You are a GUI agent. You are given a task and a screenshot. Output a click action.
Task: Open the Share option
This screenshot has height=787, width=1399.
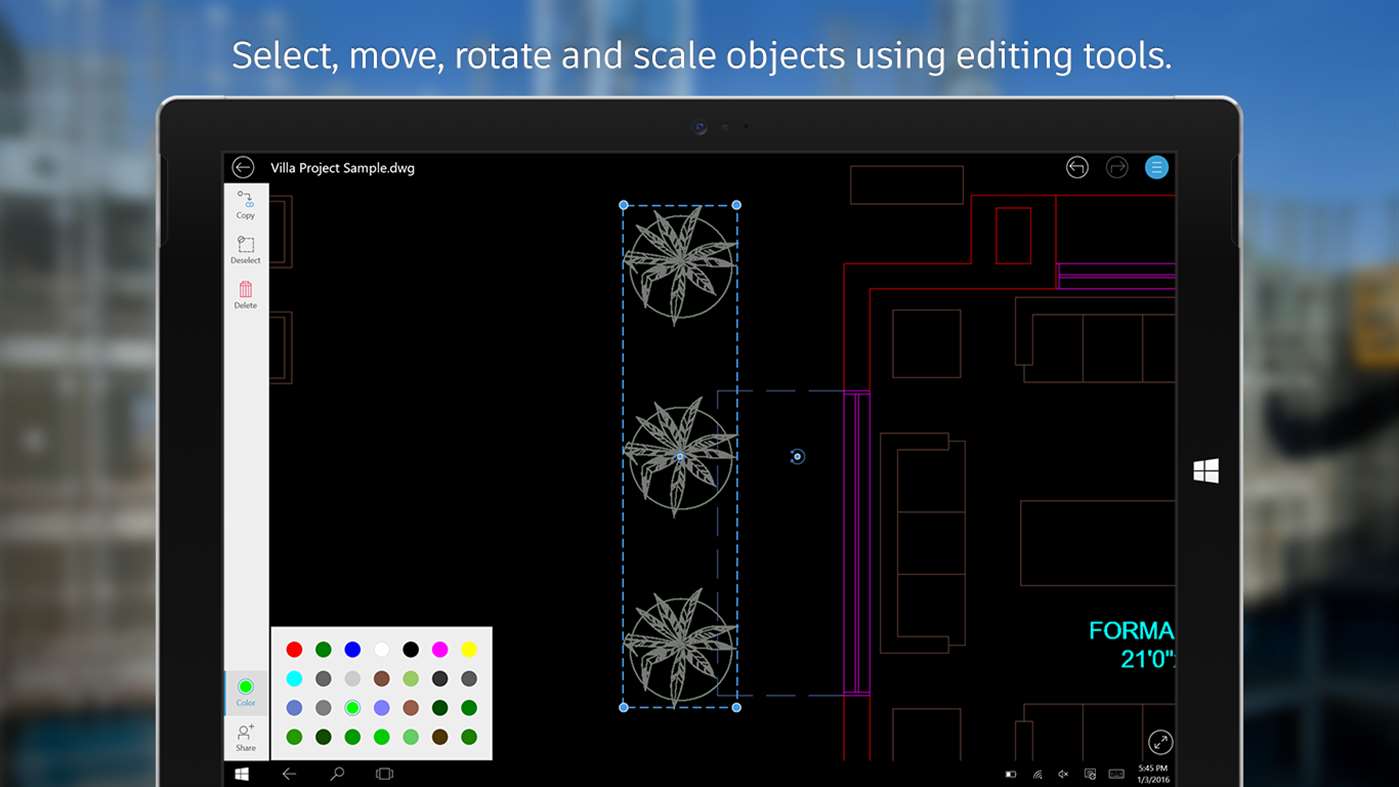click(245, 737)
